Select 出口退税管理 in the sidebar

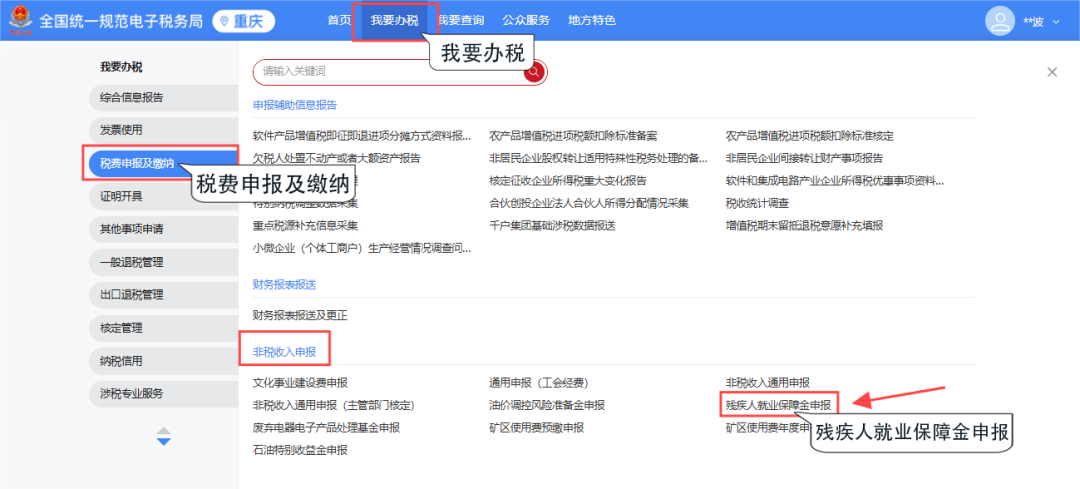(163, 295)
